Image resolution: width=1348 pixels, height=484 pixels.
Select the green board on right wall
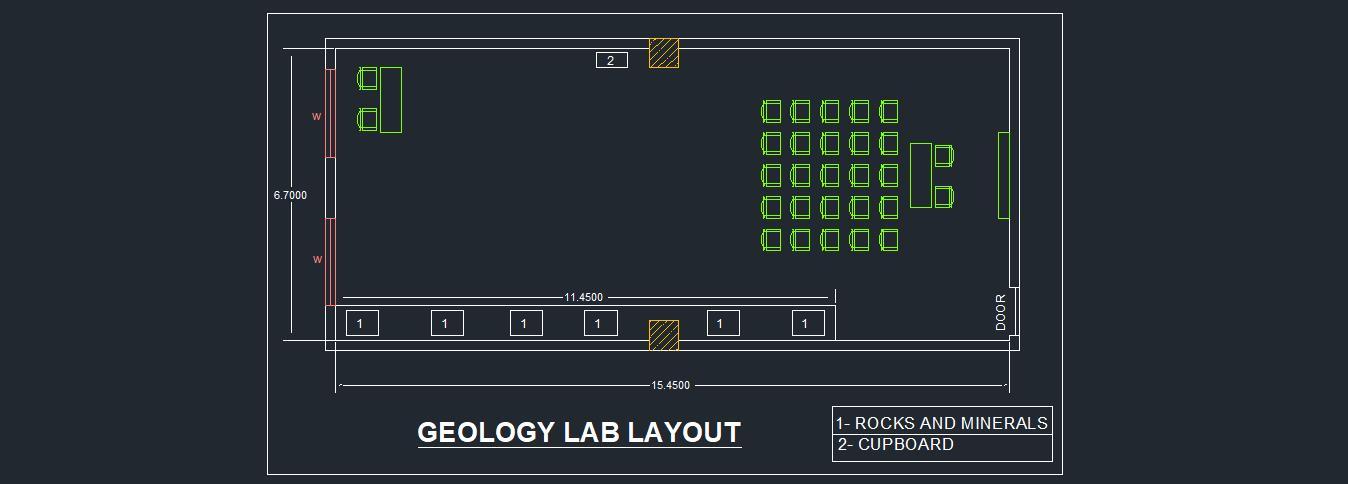click(1004, 175)
